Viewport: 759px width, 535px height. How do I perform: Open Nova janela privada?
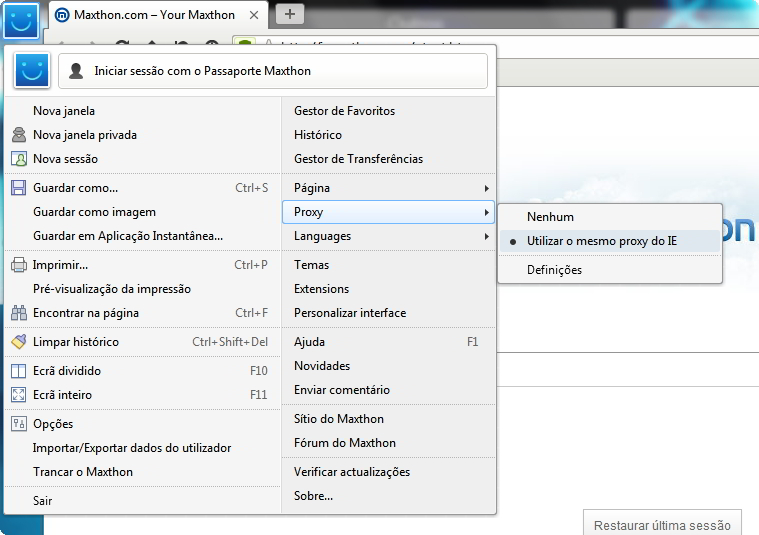point(143,135)
